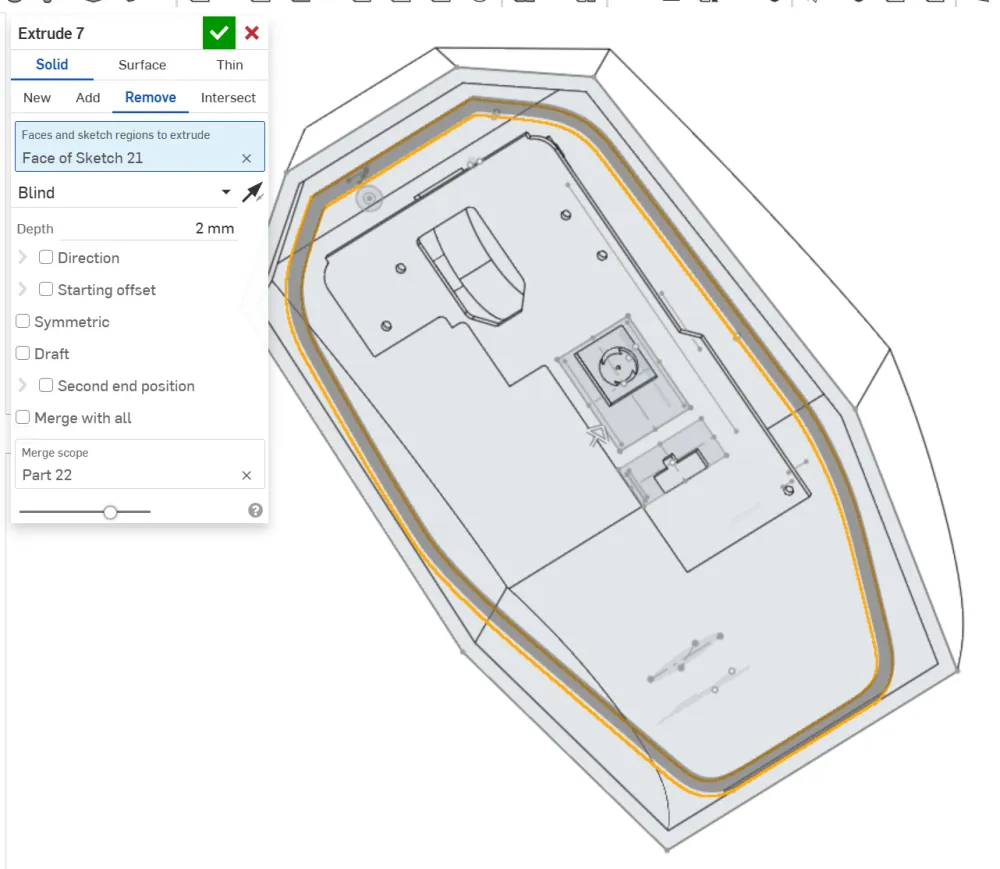Image resolution: width=1000 pixels, height=869 pixels.
Task: Clear Part 22 from merge scope
Action: click(246, 475)
